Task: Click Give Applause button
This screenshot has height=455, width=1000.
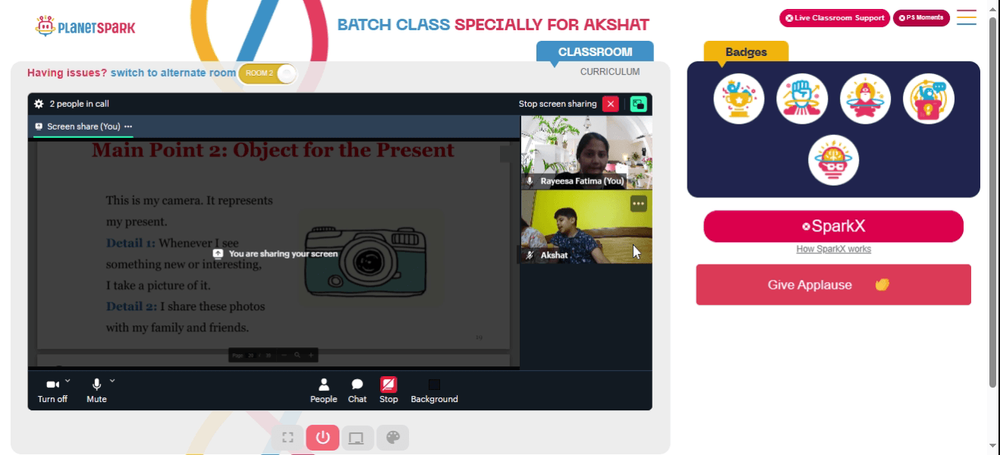Action: (834, 285)
